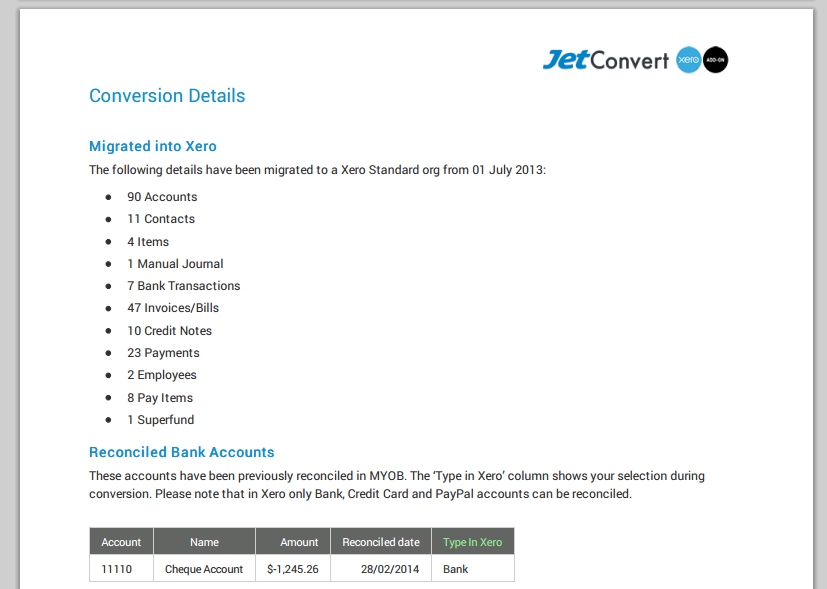Click the black ADD-ON badge icon
This screenshot has width=827, height=589.
click(715, 60)
